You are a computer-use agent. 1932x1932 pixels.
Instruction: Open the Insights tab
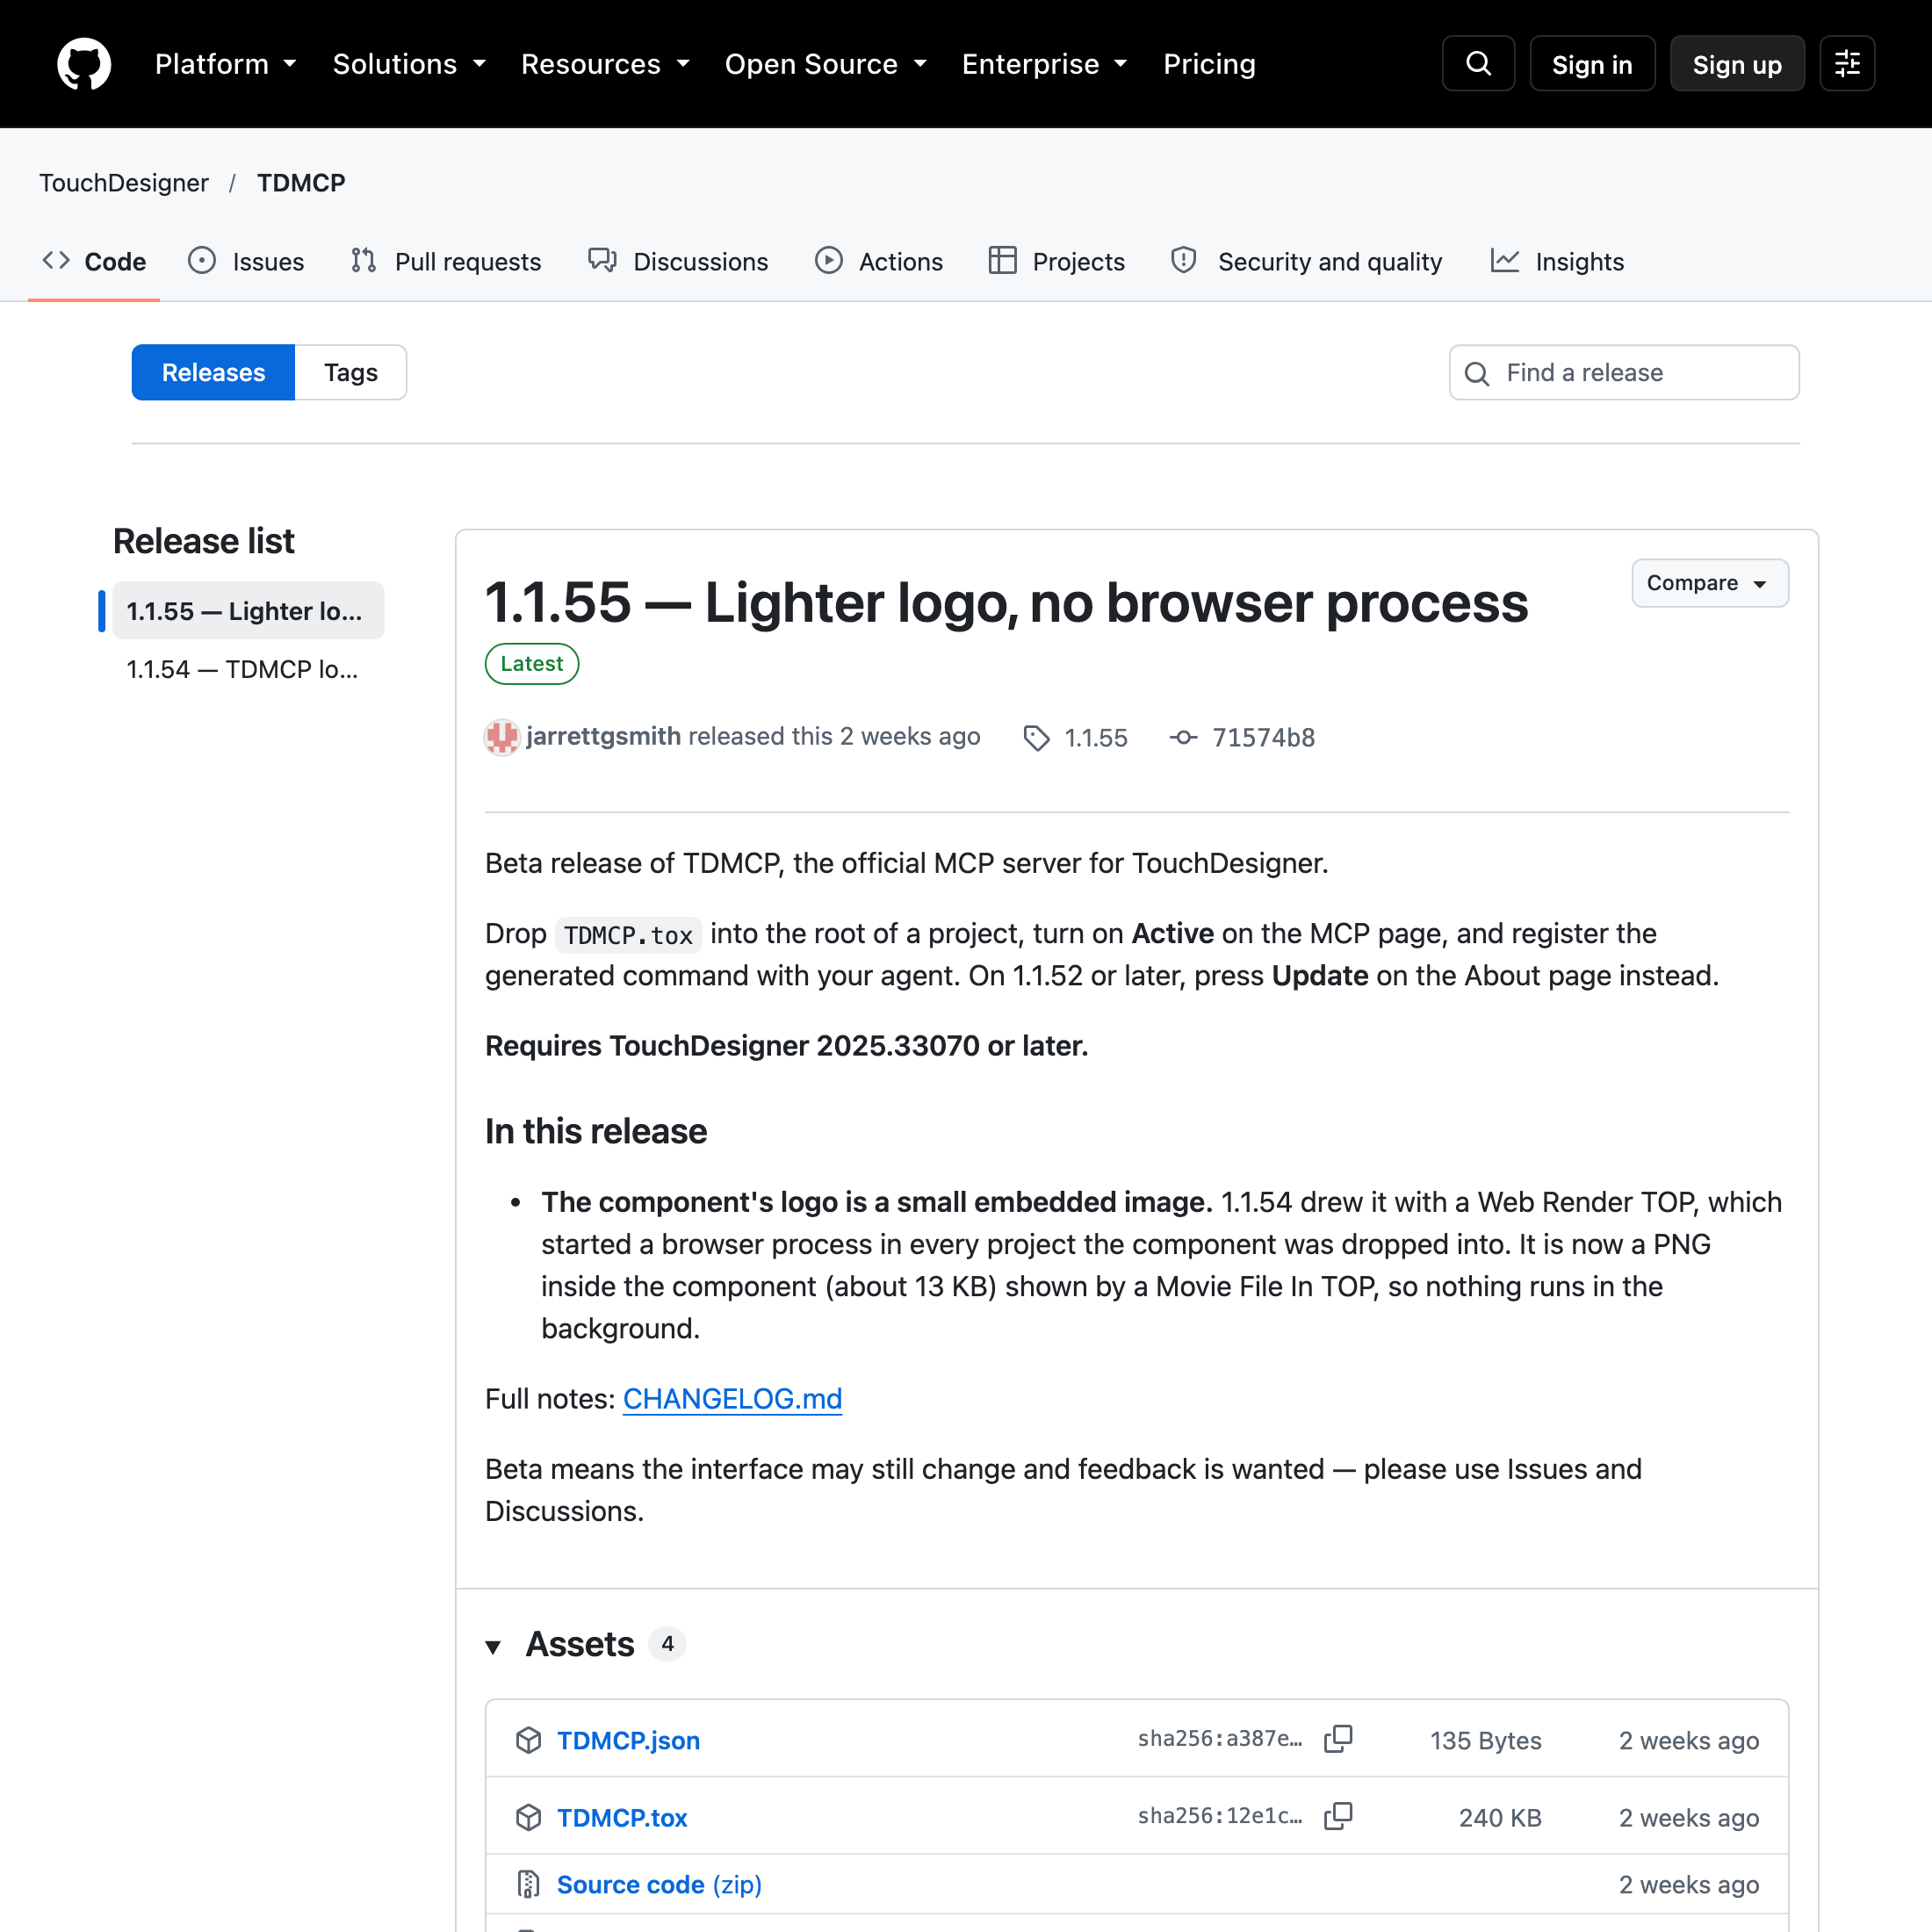[1557, 262]
